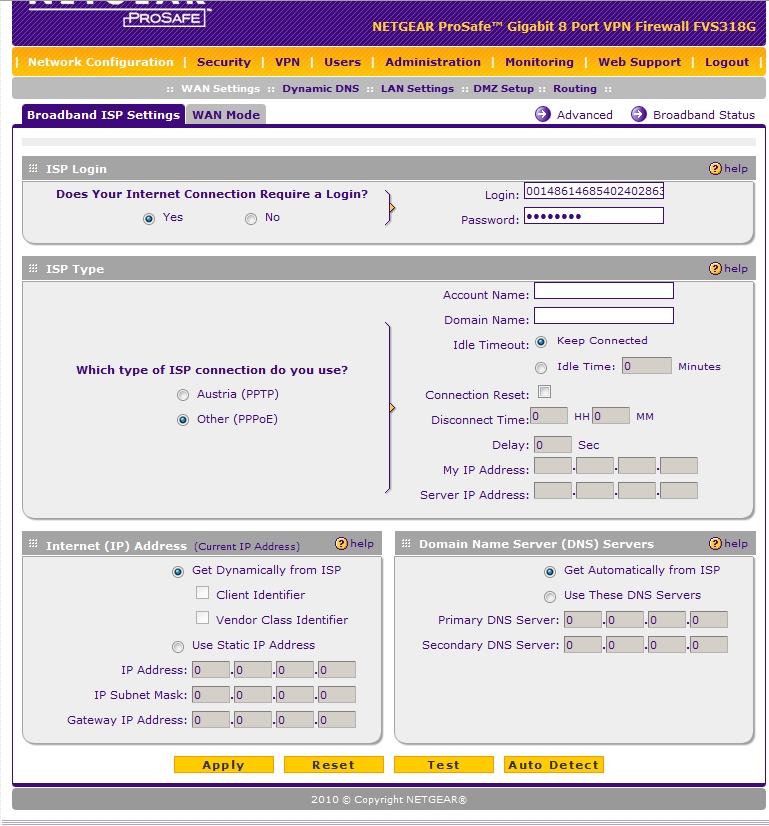
Task: Select No for login required
Action: point(251,219)
